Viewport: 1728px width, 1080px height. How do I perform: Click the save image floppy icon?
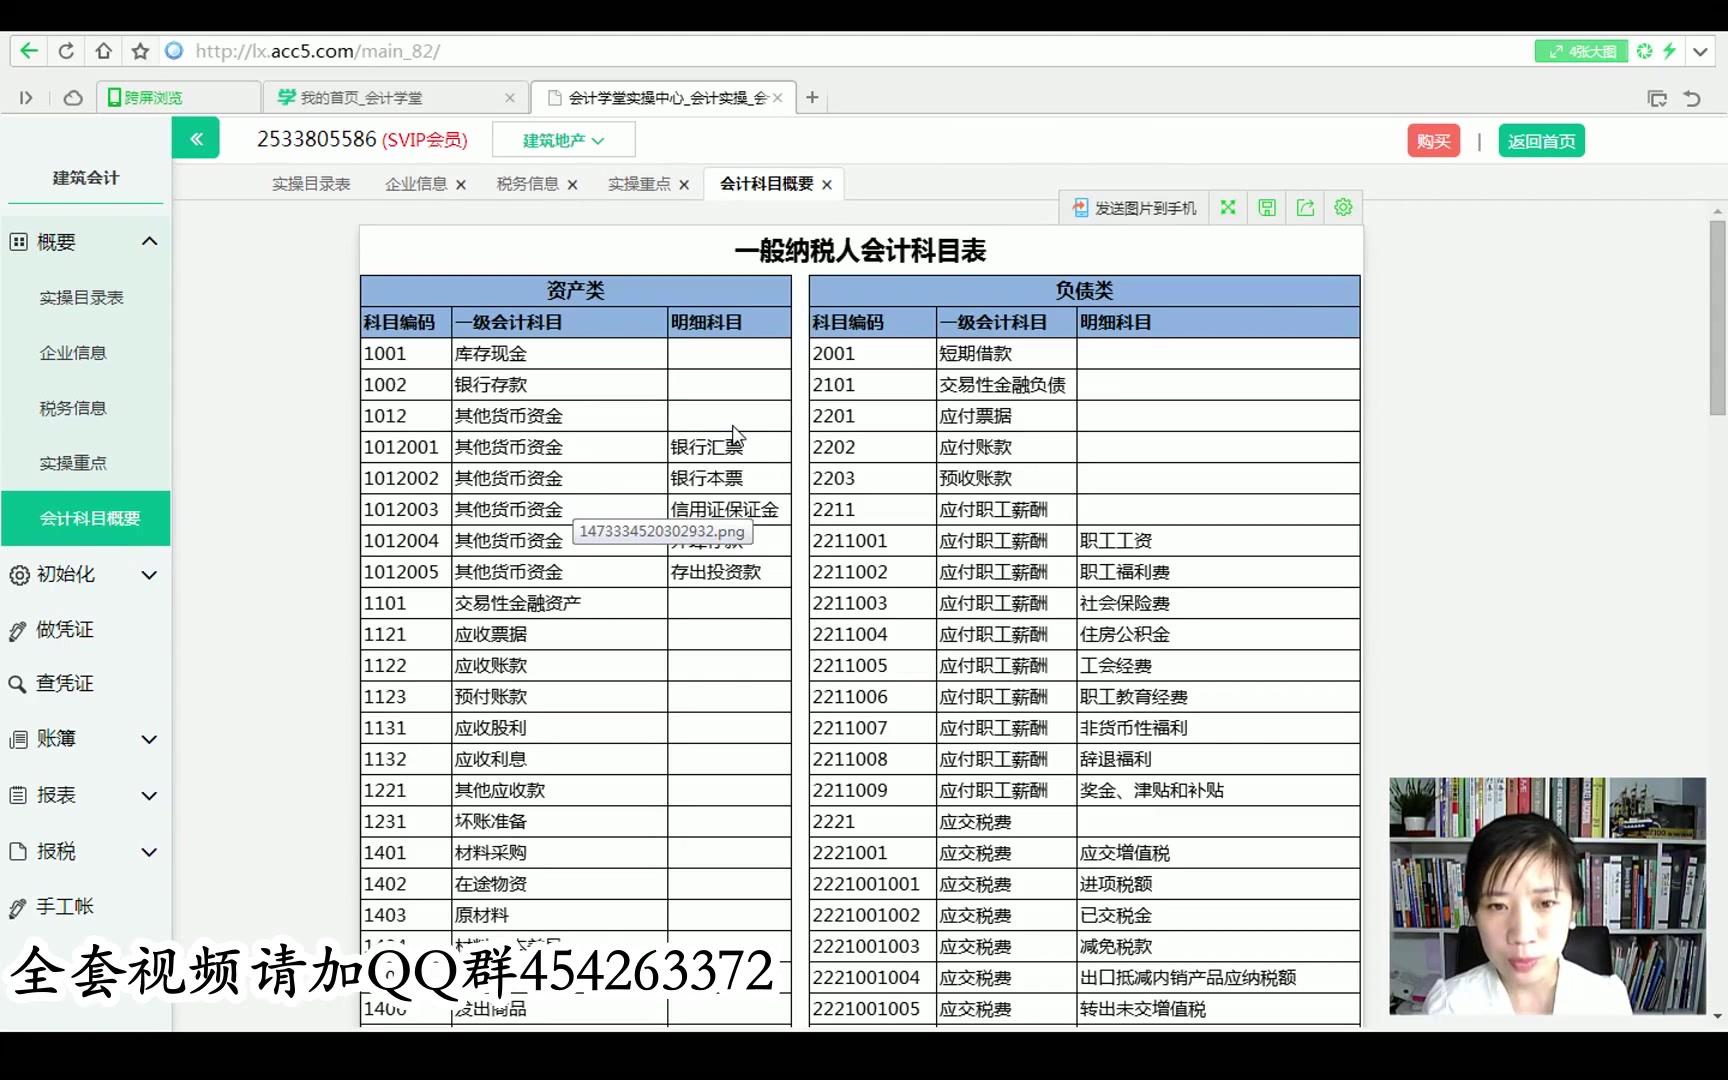1266,207
